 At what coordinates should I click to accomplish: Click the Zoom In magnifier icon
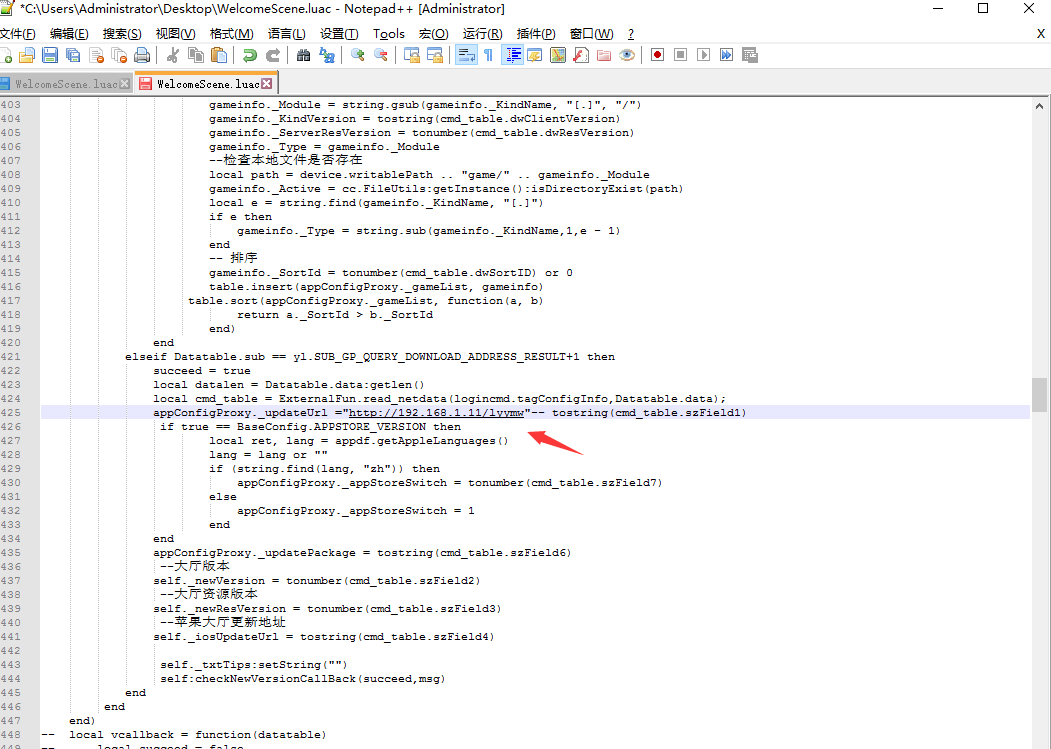tap(357, 55)
